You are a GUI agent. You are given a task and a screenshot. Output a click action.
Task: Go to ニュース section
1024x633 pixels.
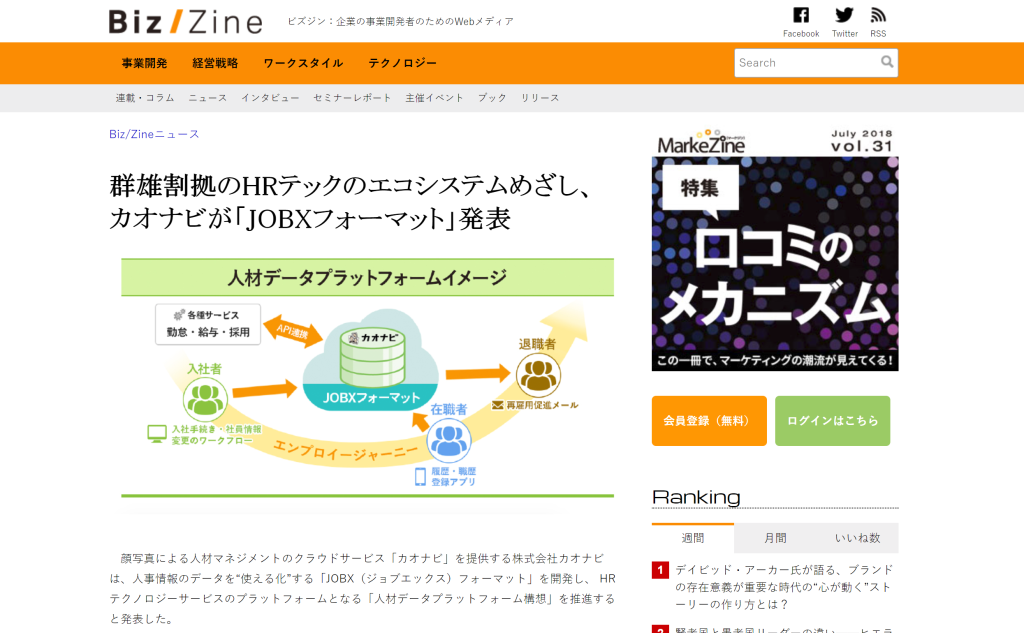coord(208,98)
